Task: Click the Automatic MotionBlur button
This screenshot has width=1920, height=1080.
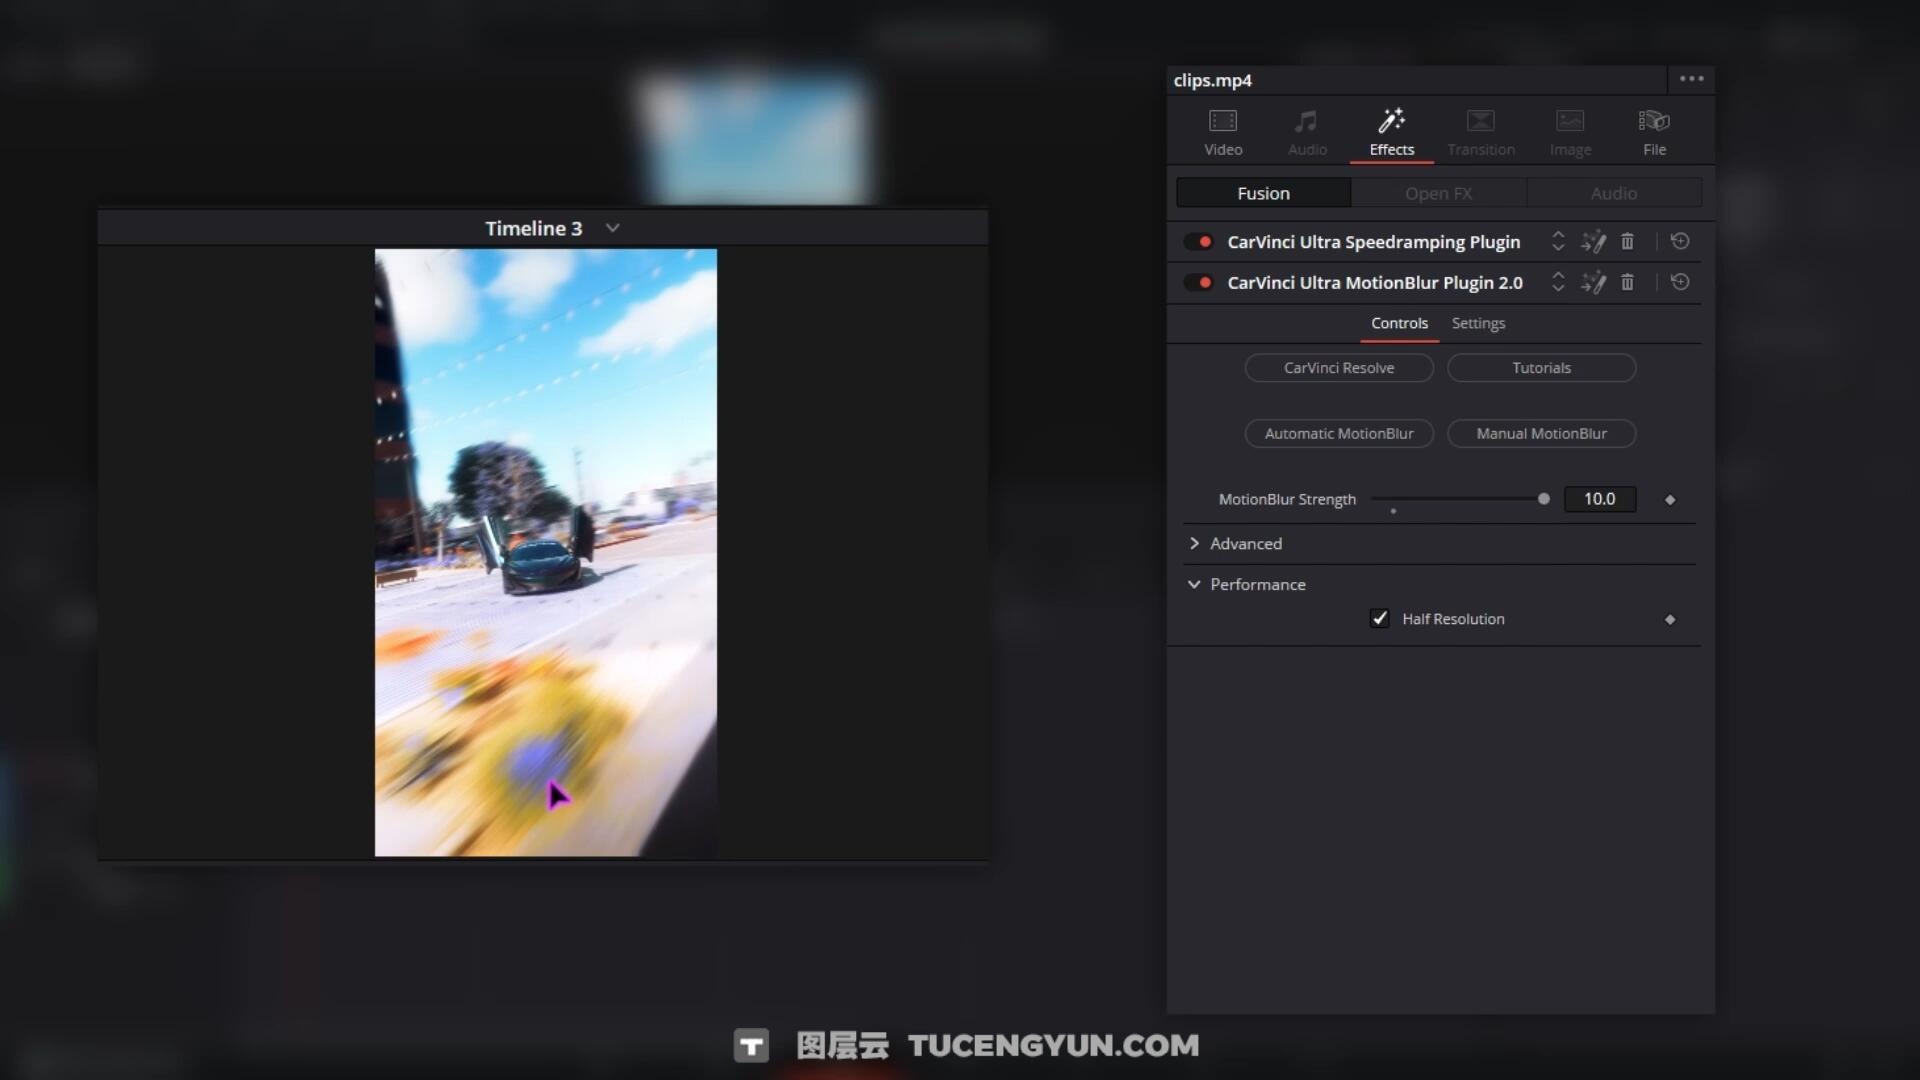Action: (x=1338, y=434)
